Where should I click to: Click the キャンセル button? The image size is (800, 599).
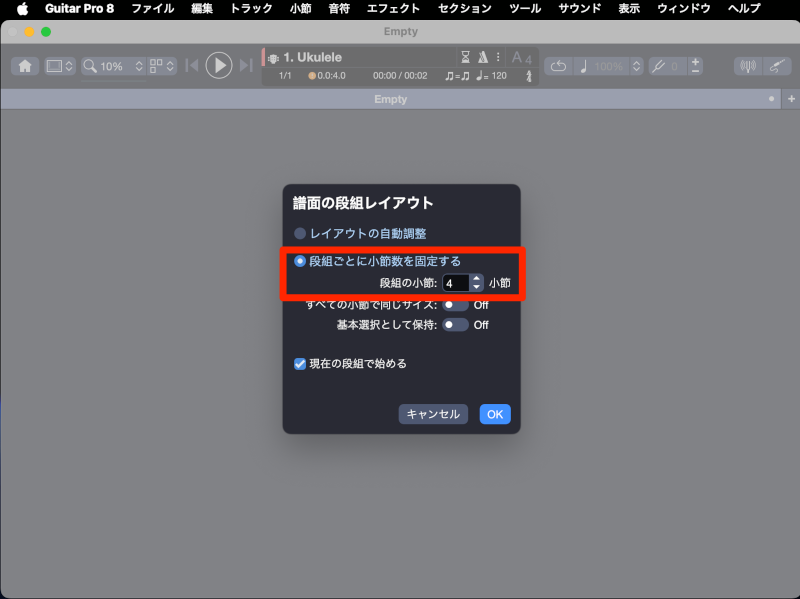[x=433, y=414]
